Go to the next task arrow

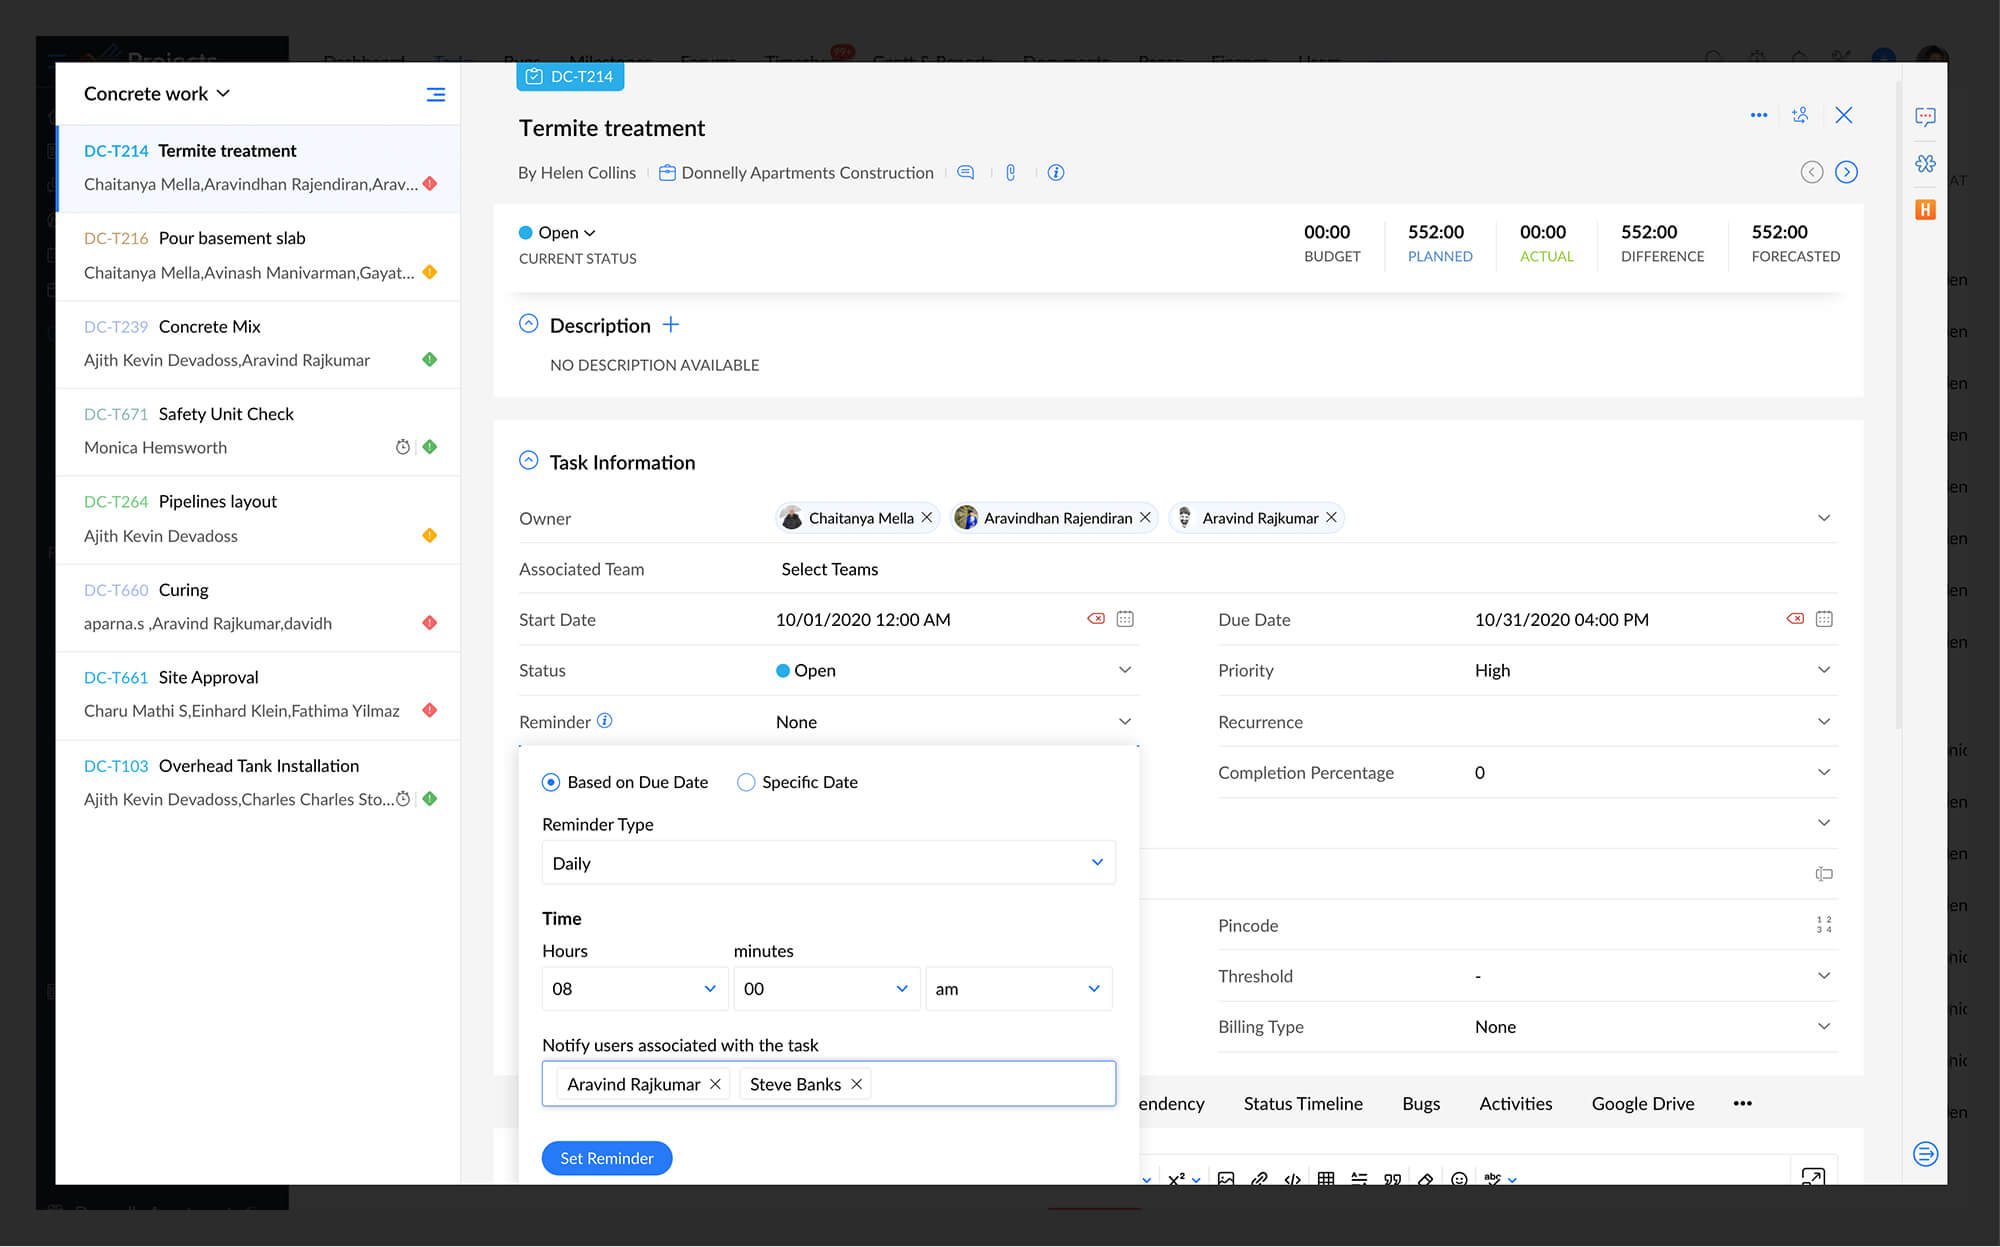(x=1846, y=172)
